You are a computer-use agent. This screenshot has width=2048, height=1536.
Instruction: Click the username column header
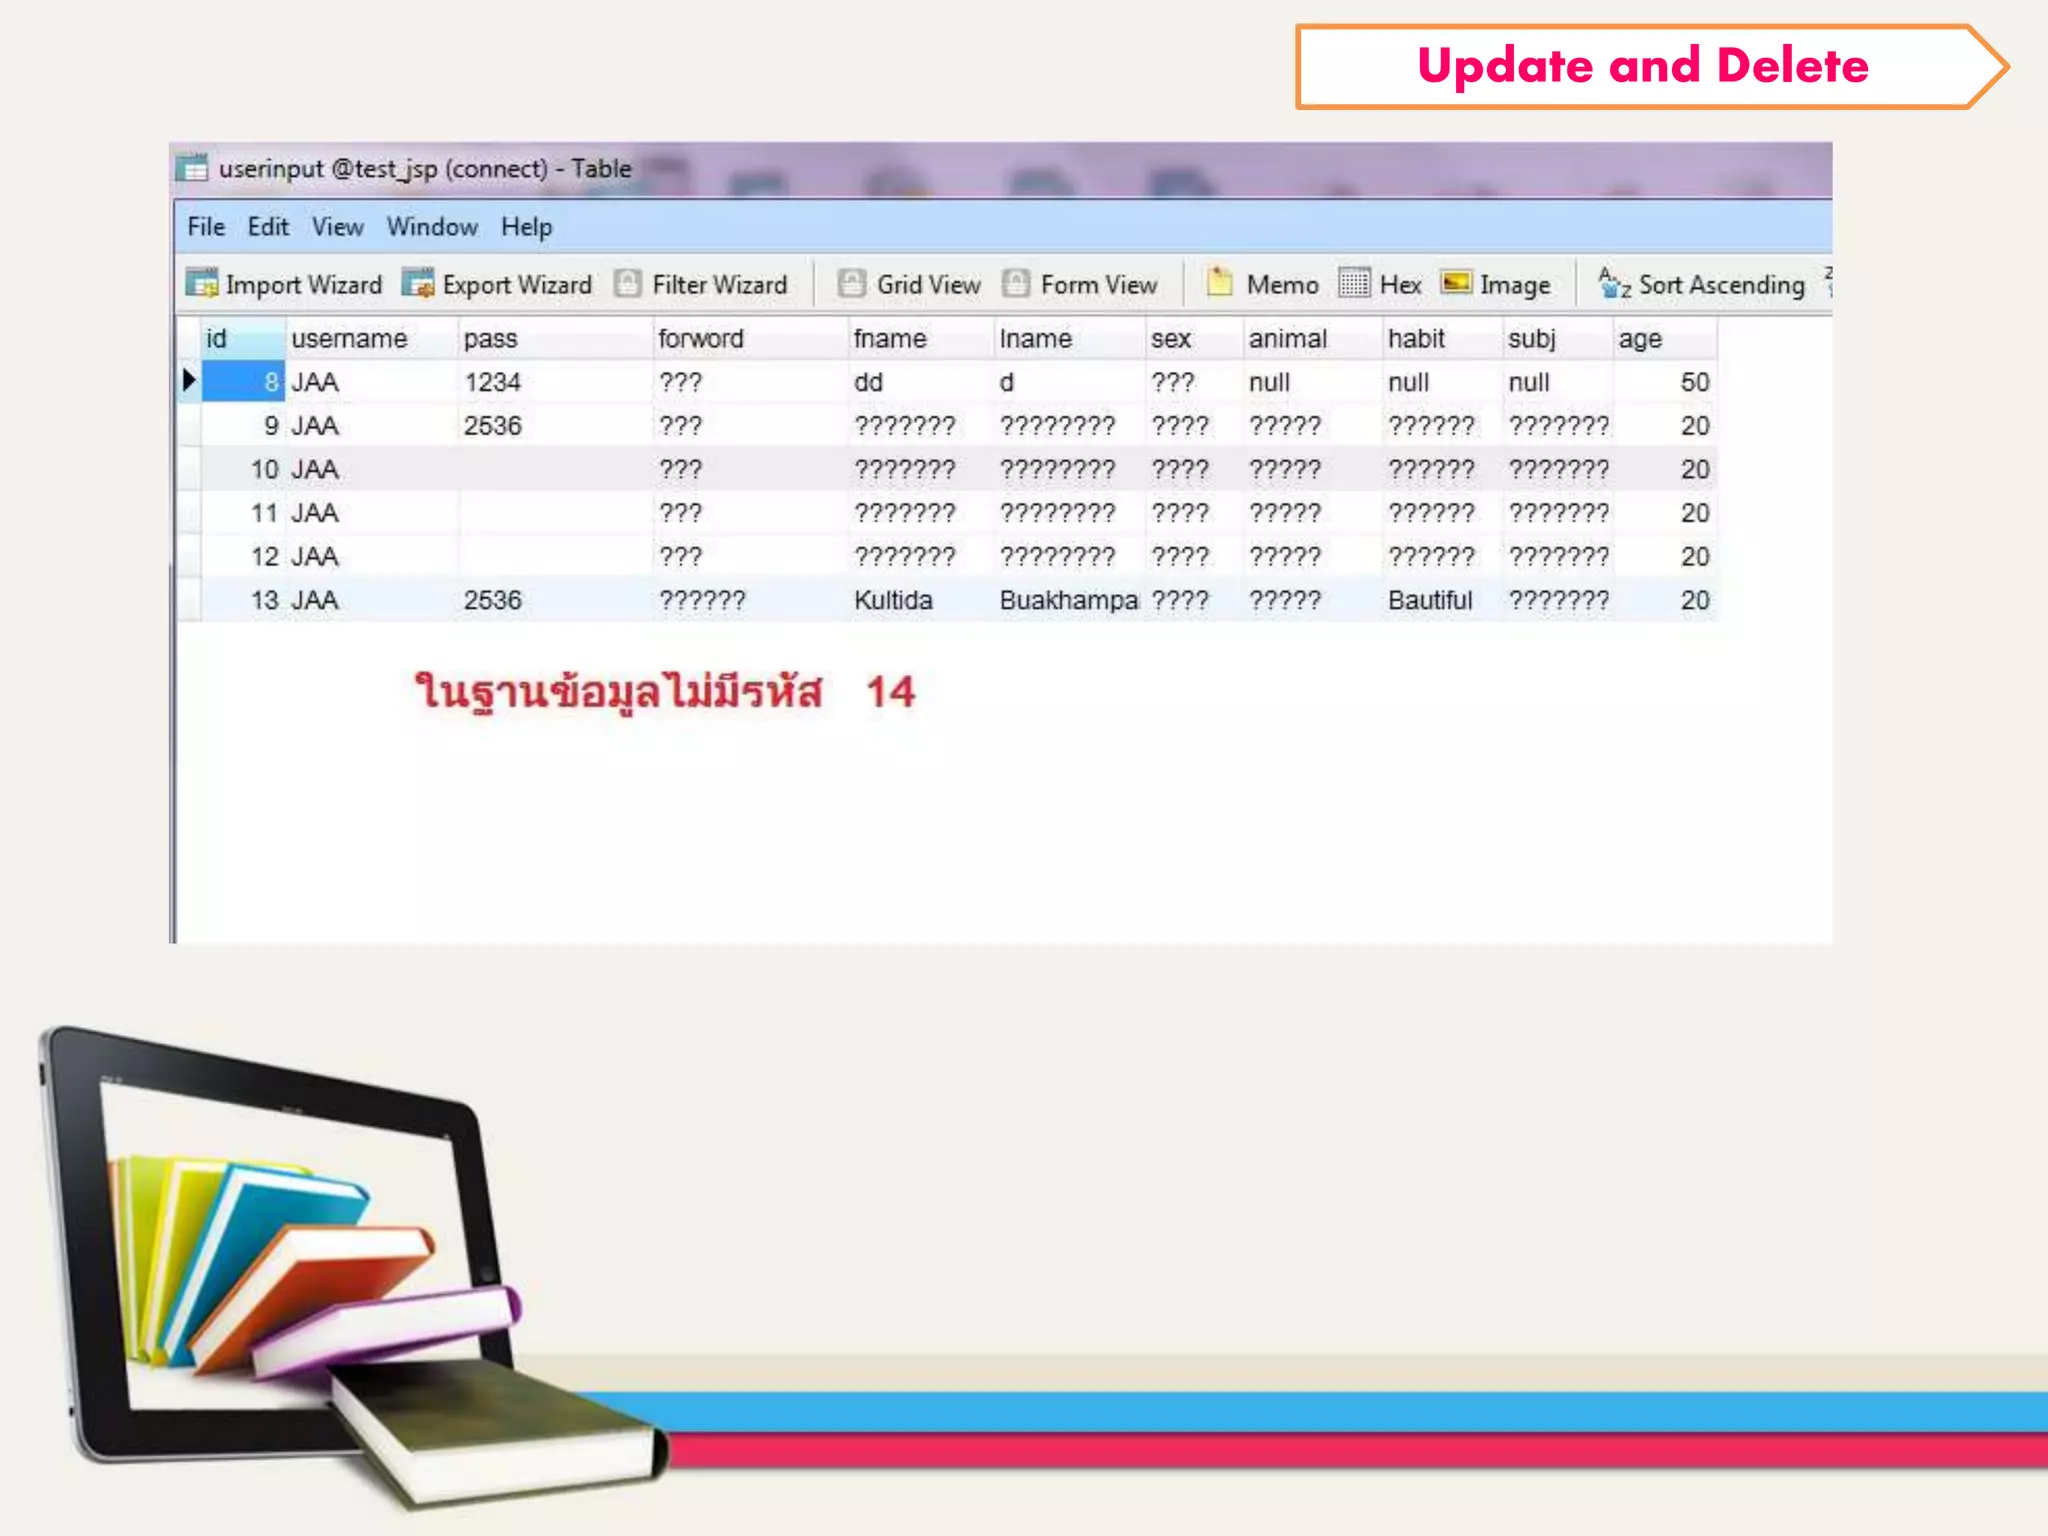click(349, 339)
